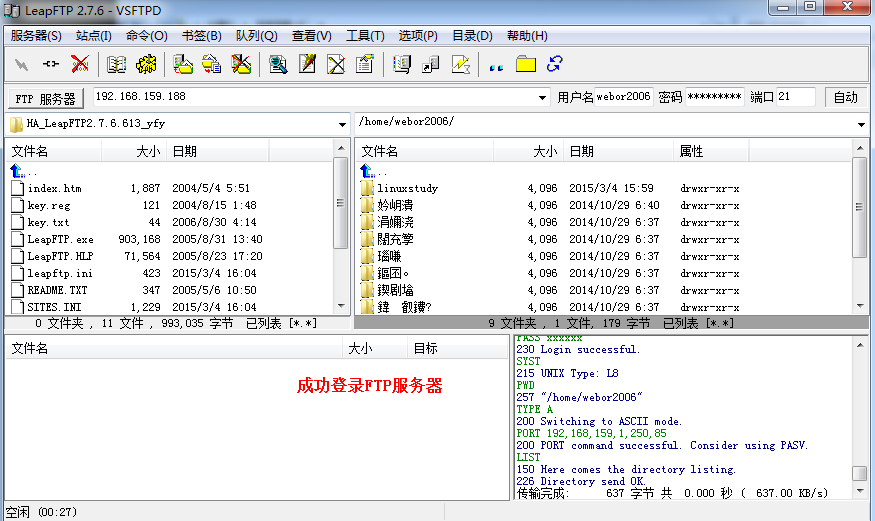The image size is (875, 521).
Task: Open the 书签(B) menu
Action: [x=201, y=36]
